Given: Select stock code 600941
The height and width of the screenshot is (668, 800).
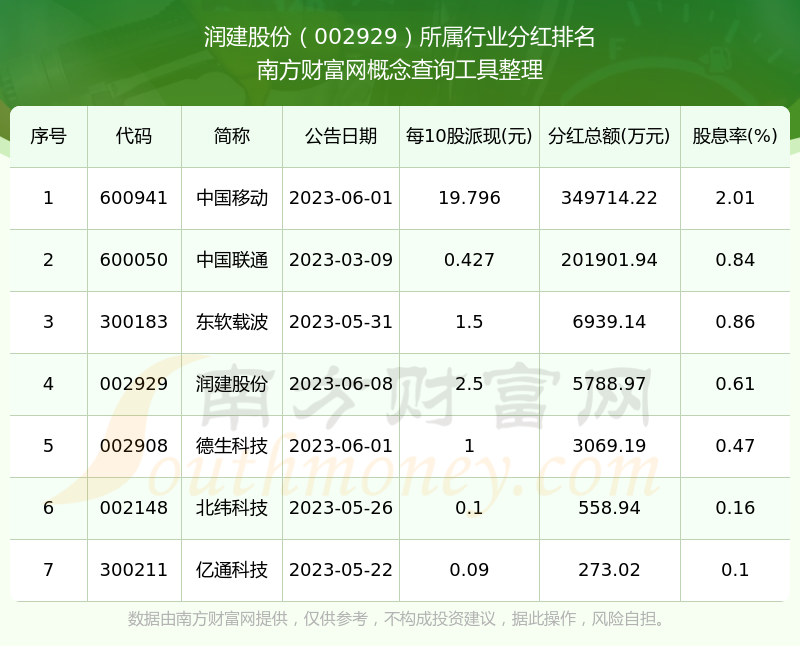Looking at the screenshot, I should pos(134,198).
